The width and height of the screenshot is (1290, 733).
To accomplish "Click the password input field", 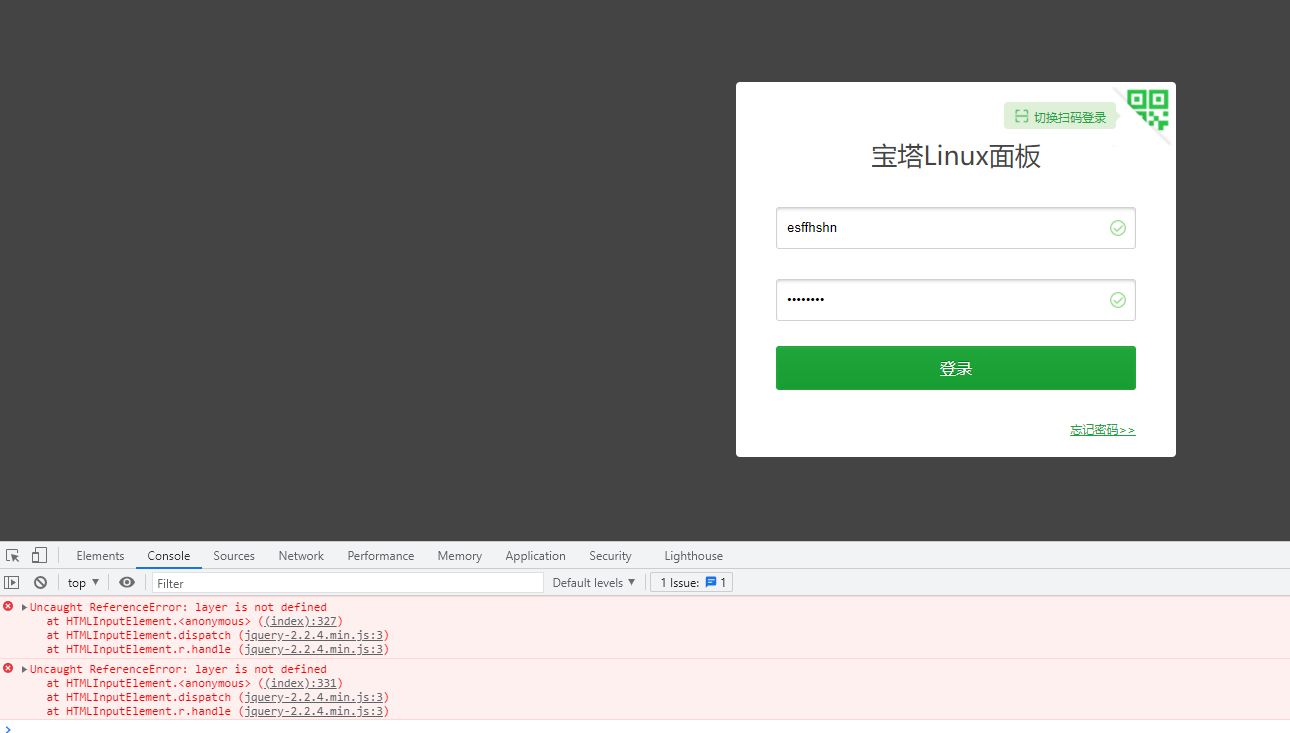I will (956, 300).
